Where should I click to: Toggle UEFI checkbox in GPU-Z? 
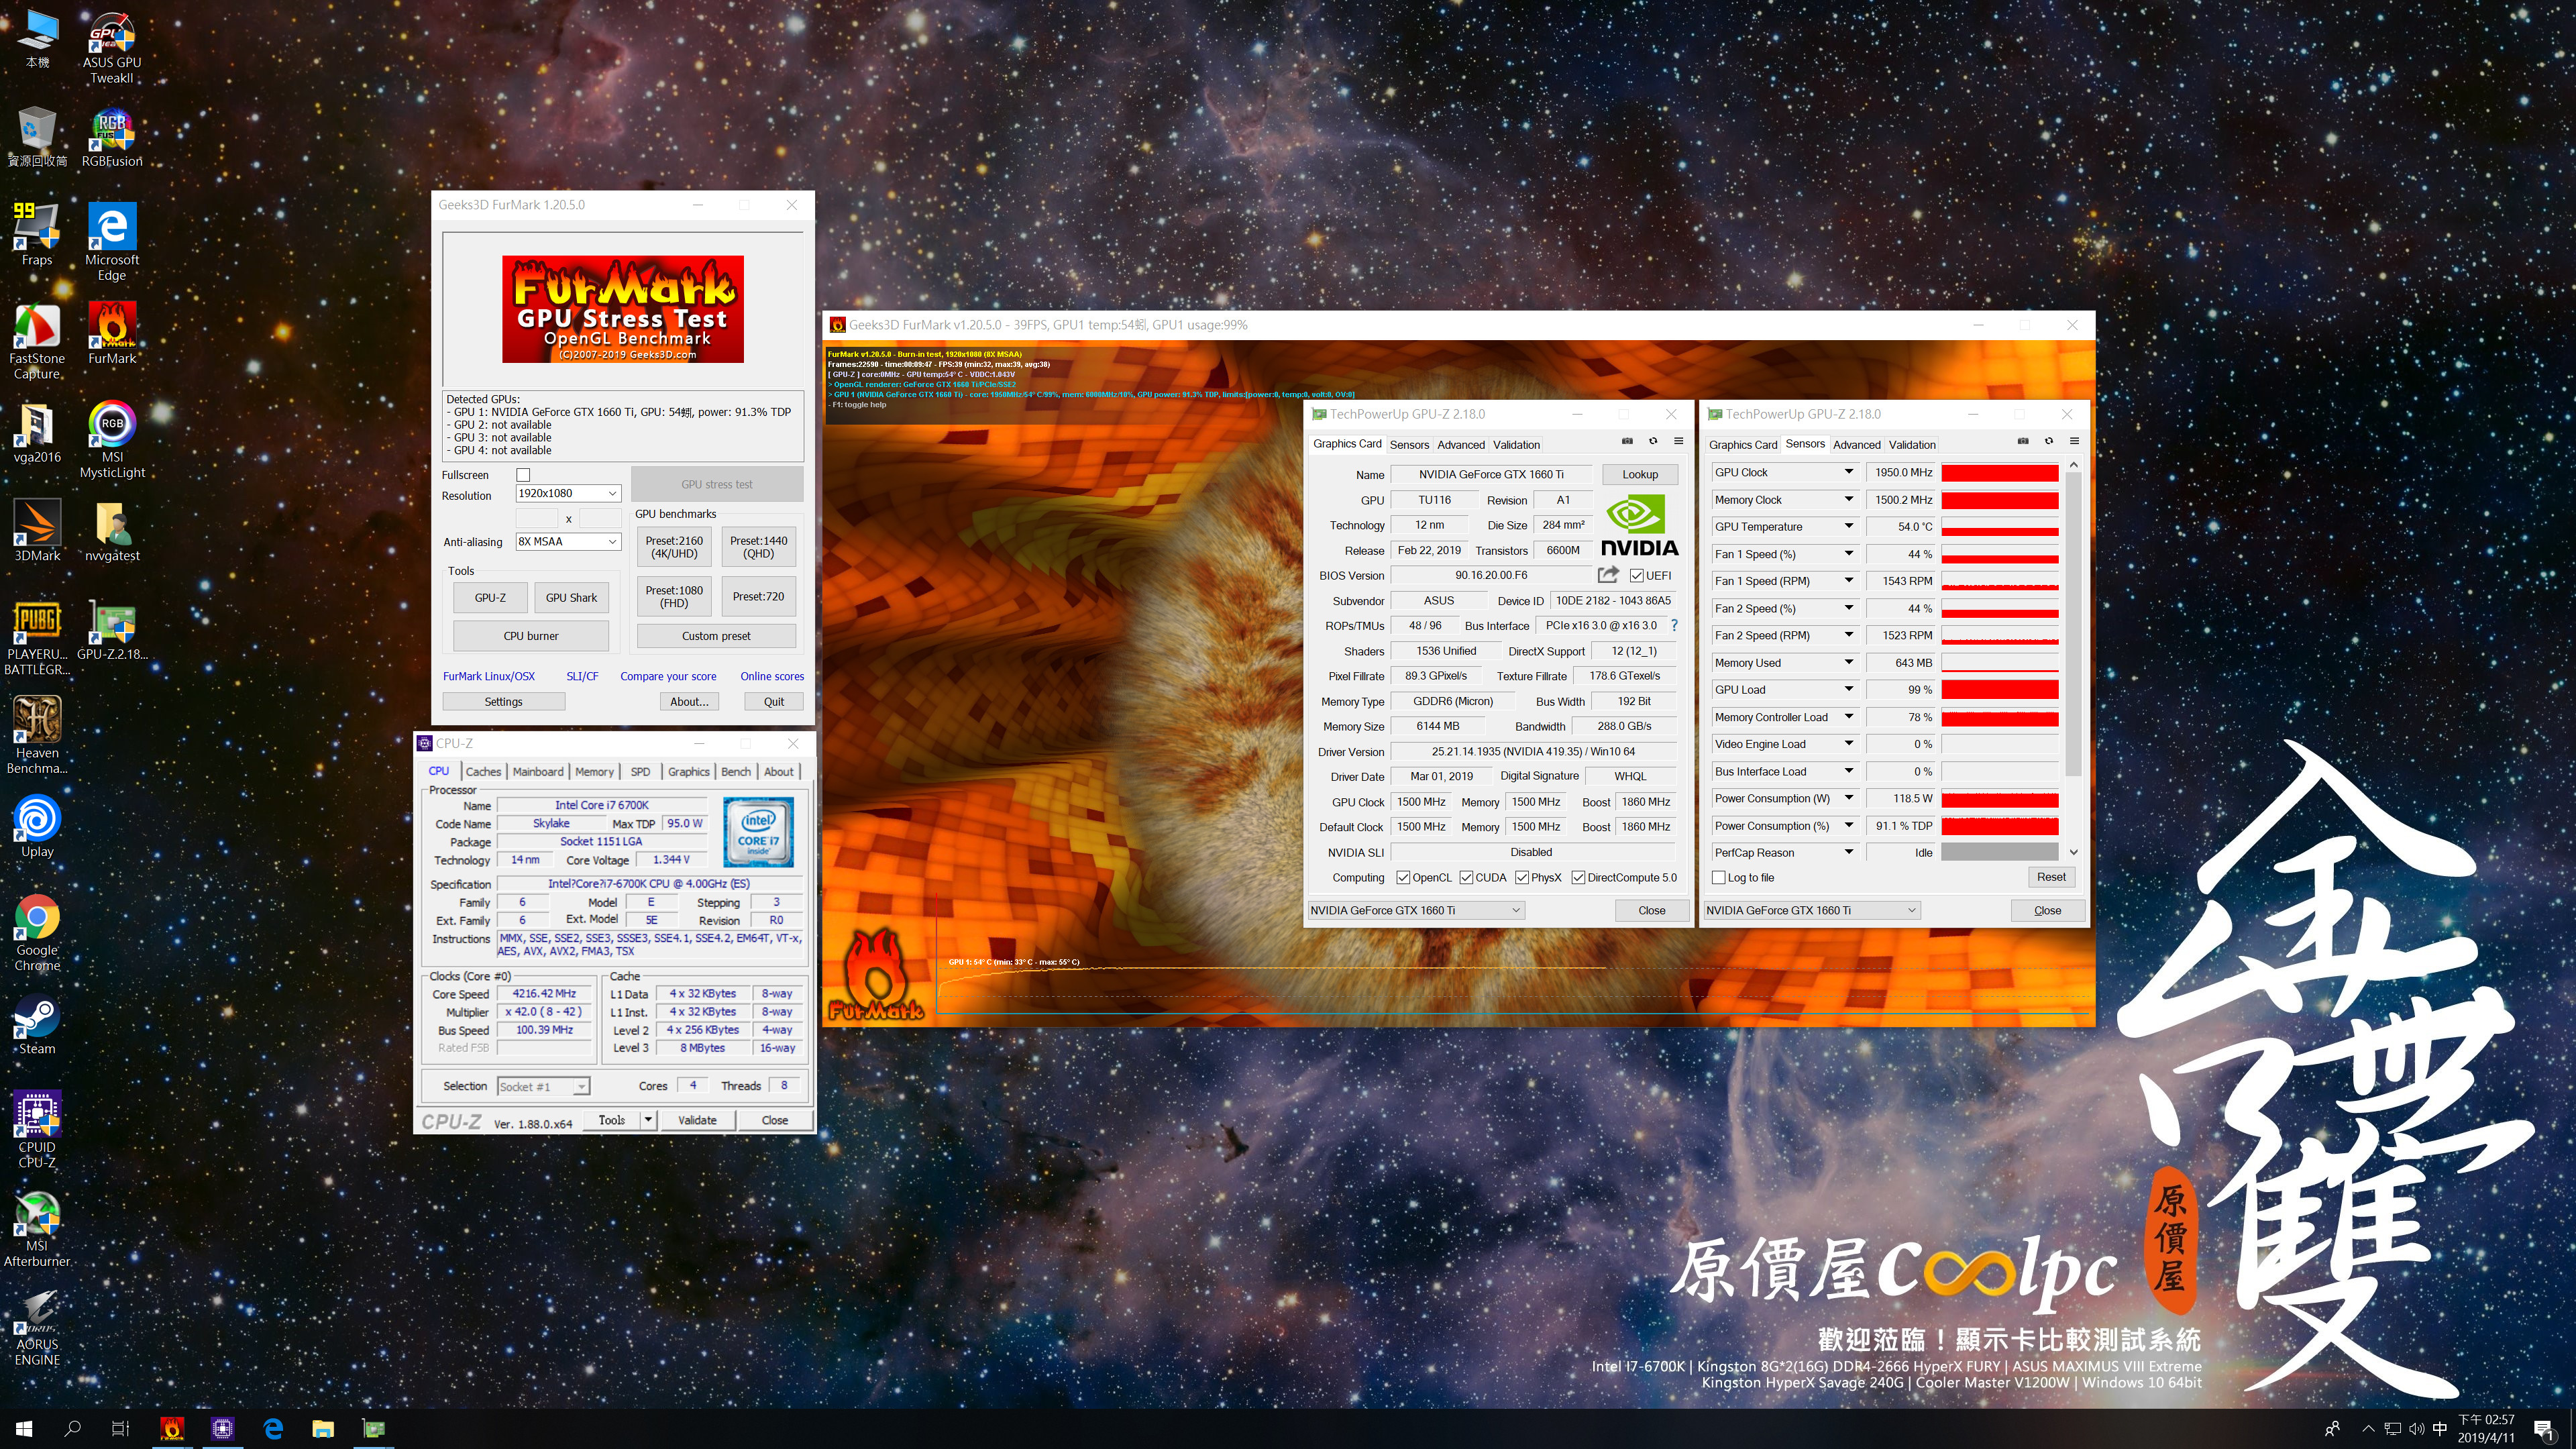click(x=1636, y=575)
